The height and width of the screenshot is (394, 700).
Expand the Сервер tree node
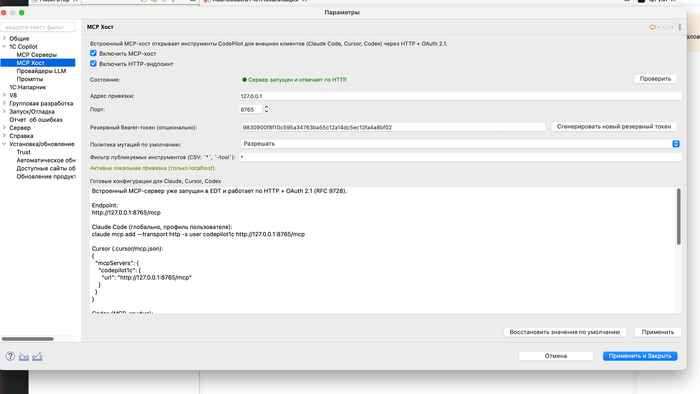pos(4,128)
